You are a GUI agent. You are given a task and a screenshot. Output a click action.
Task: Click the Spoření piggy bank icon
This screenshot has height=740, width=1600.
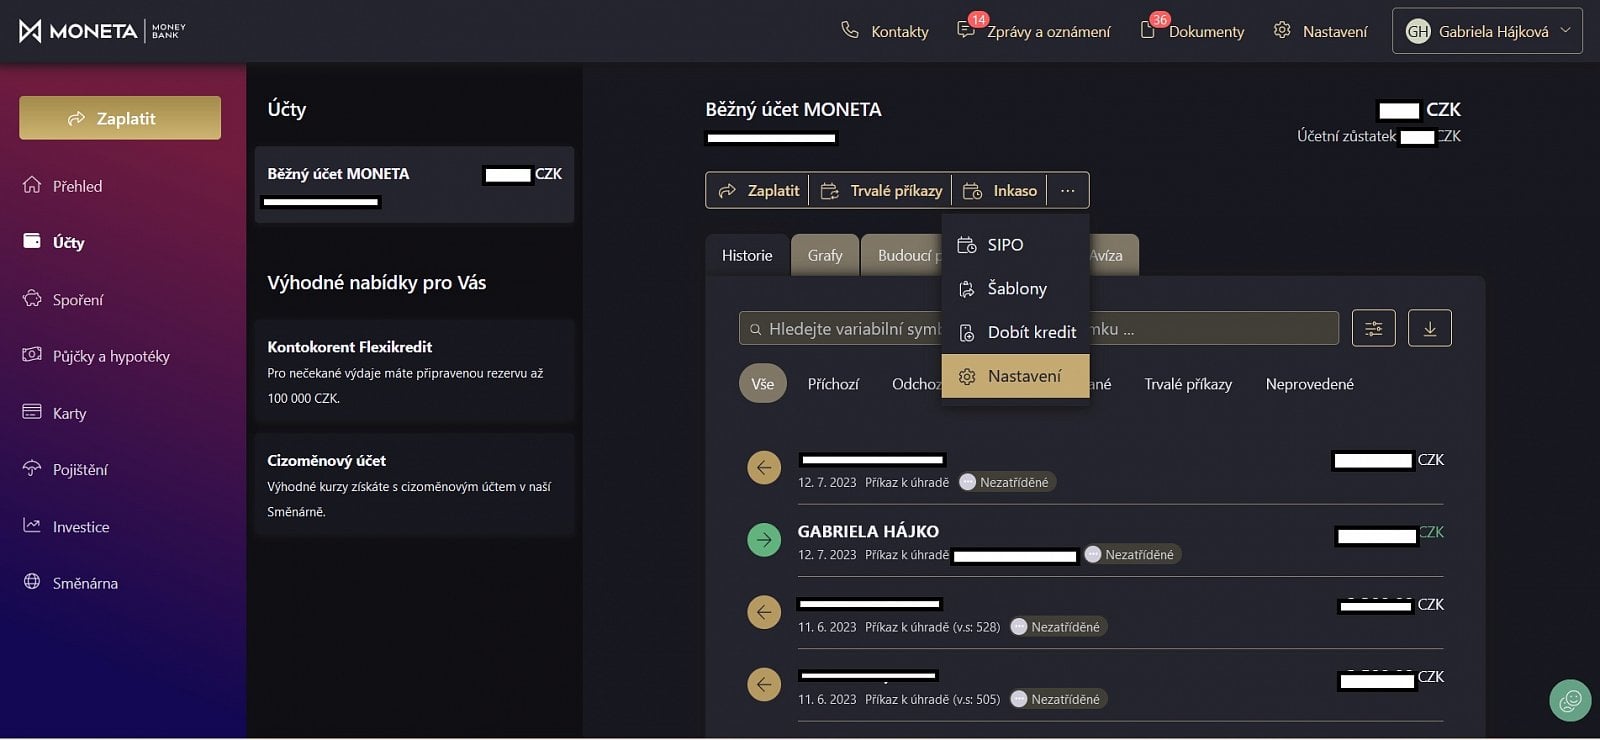pyautogui.click(x=32, y=298)
